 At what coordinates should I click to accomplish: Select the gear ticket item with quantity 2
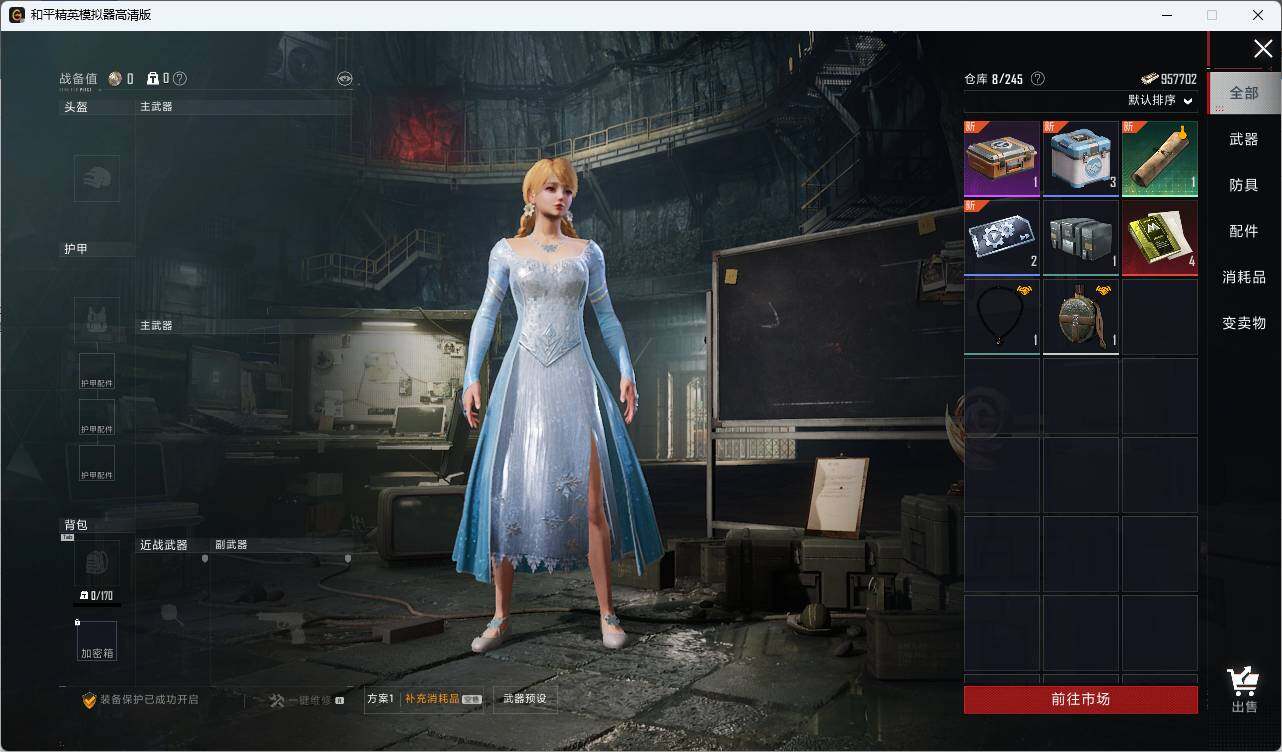1002,237
